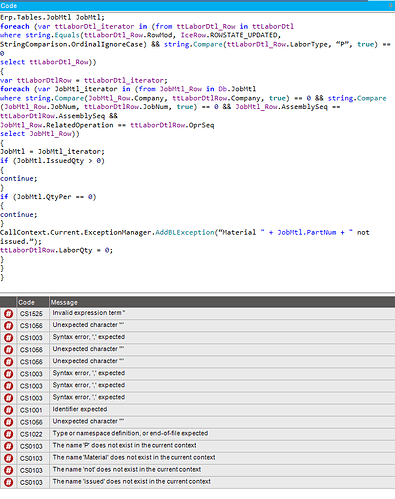395x499 pixels.
Task: Click the CS1525 error icon
Action: pos(8,313)
